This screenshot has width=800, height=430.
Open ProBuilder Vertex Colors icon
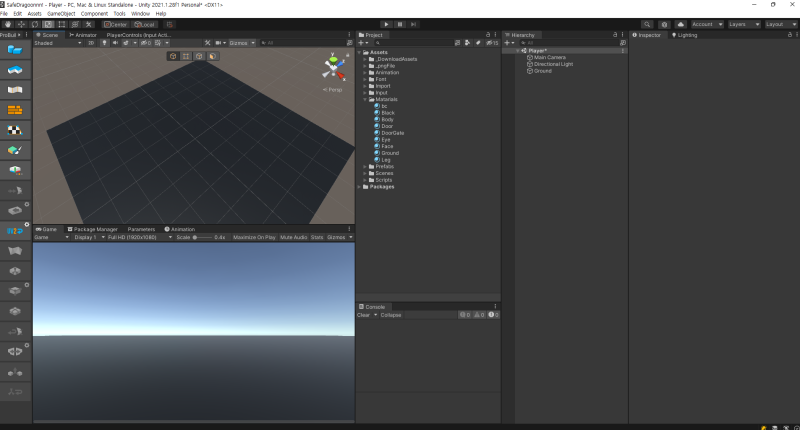15,150
